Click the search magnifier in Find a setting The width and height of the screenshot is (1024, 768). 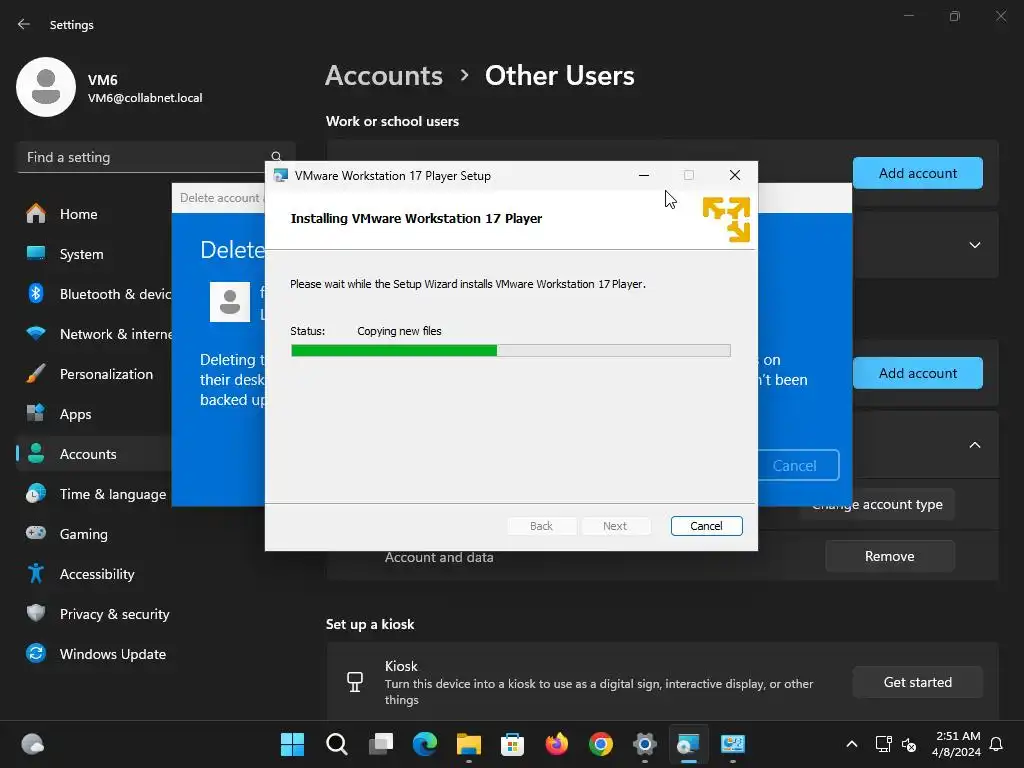[x=276, y=157]
